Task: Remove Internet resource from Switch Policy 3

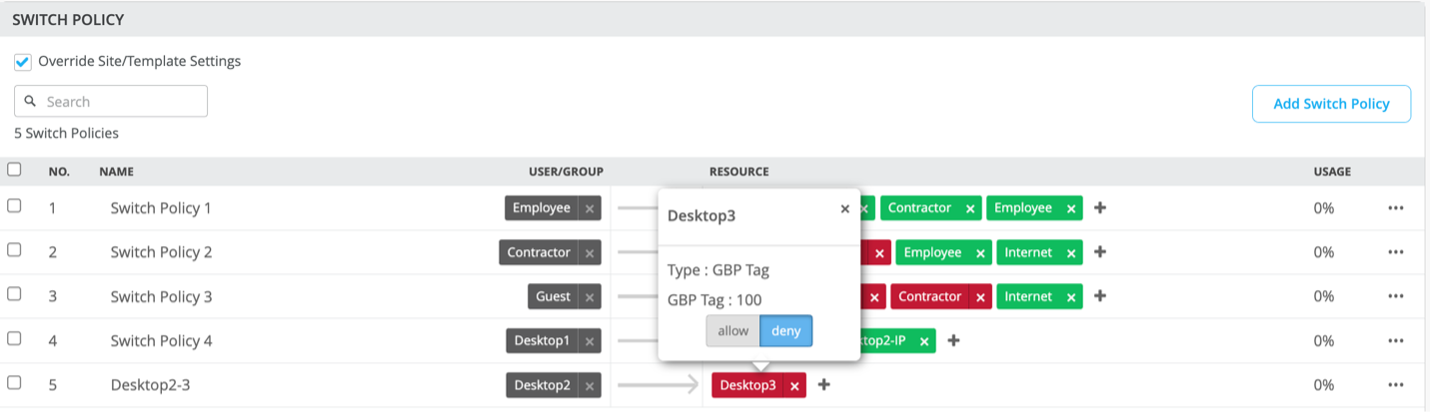Action: [1071, 297]
